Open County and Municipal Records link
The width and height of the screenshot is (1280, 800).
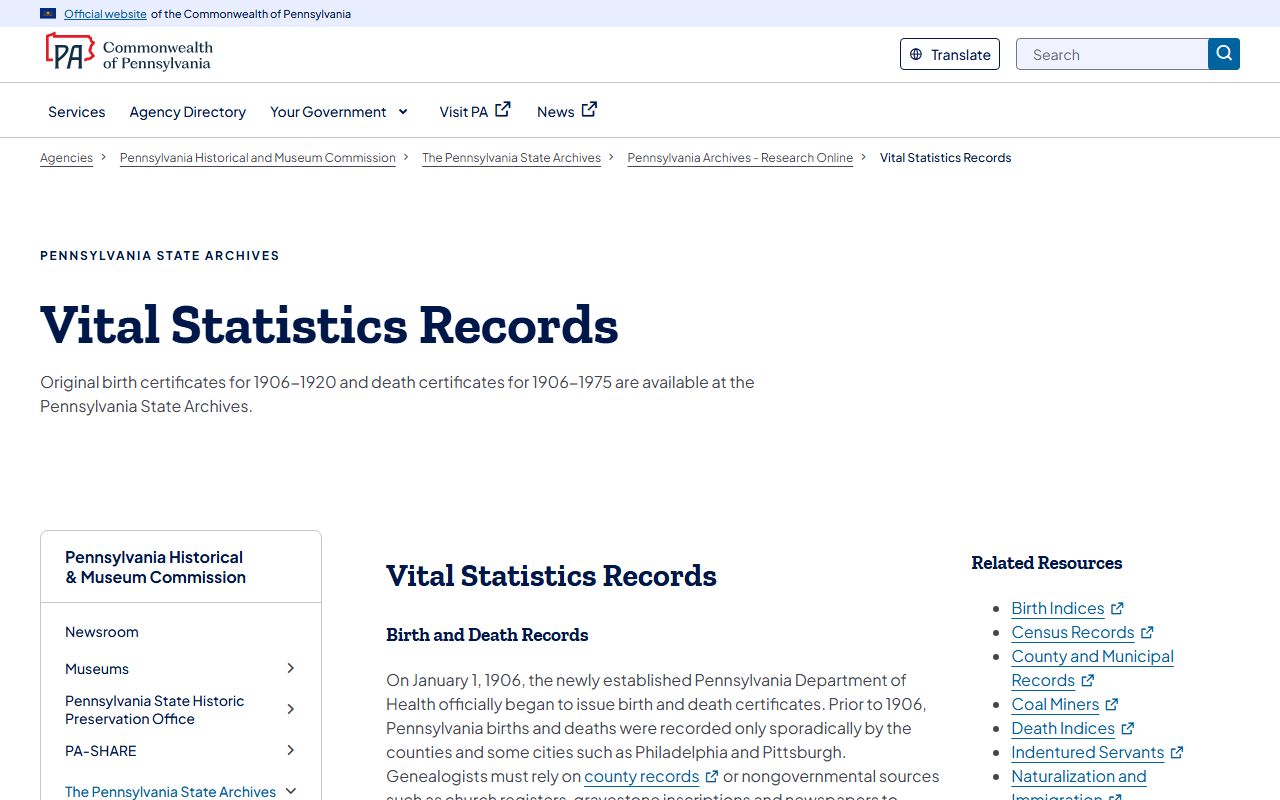point(1092,668)
